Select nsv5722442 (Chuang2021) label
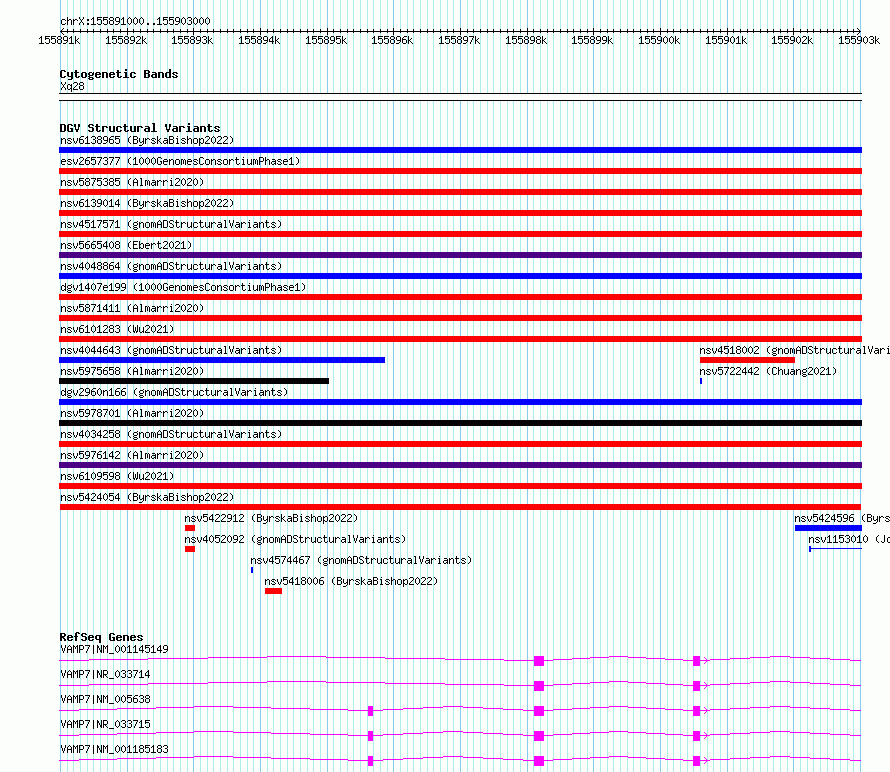Viewport: 890px width, 772px height. (768, 371)
